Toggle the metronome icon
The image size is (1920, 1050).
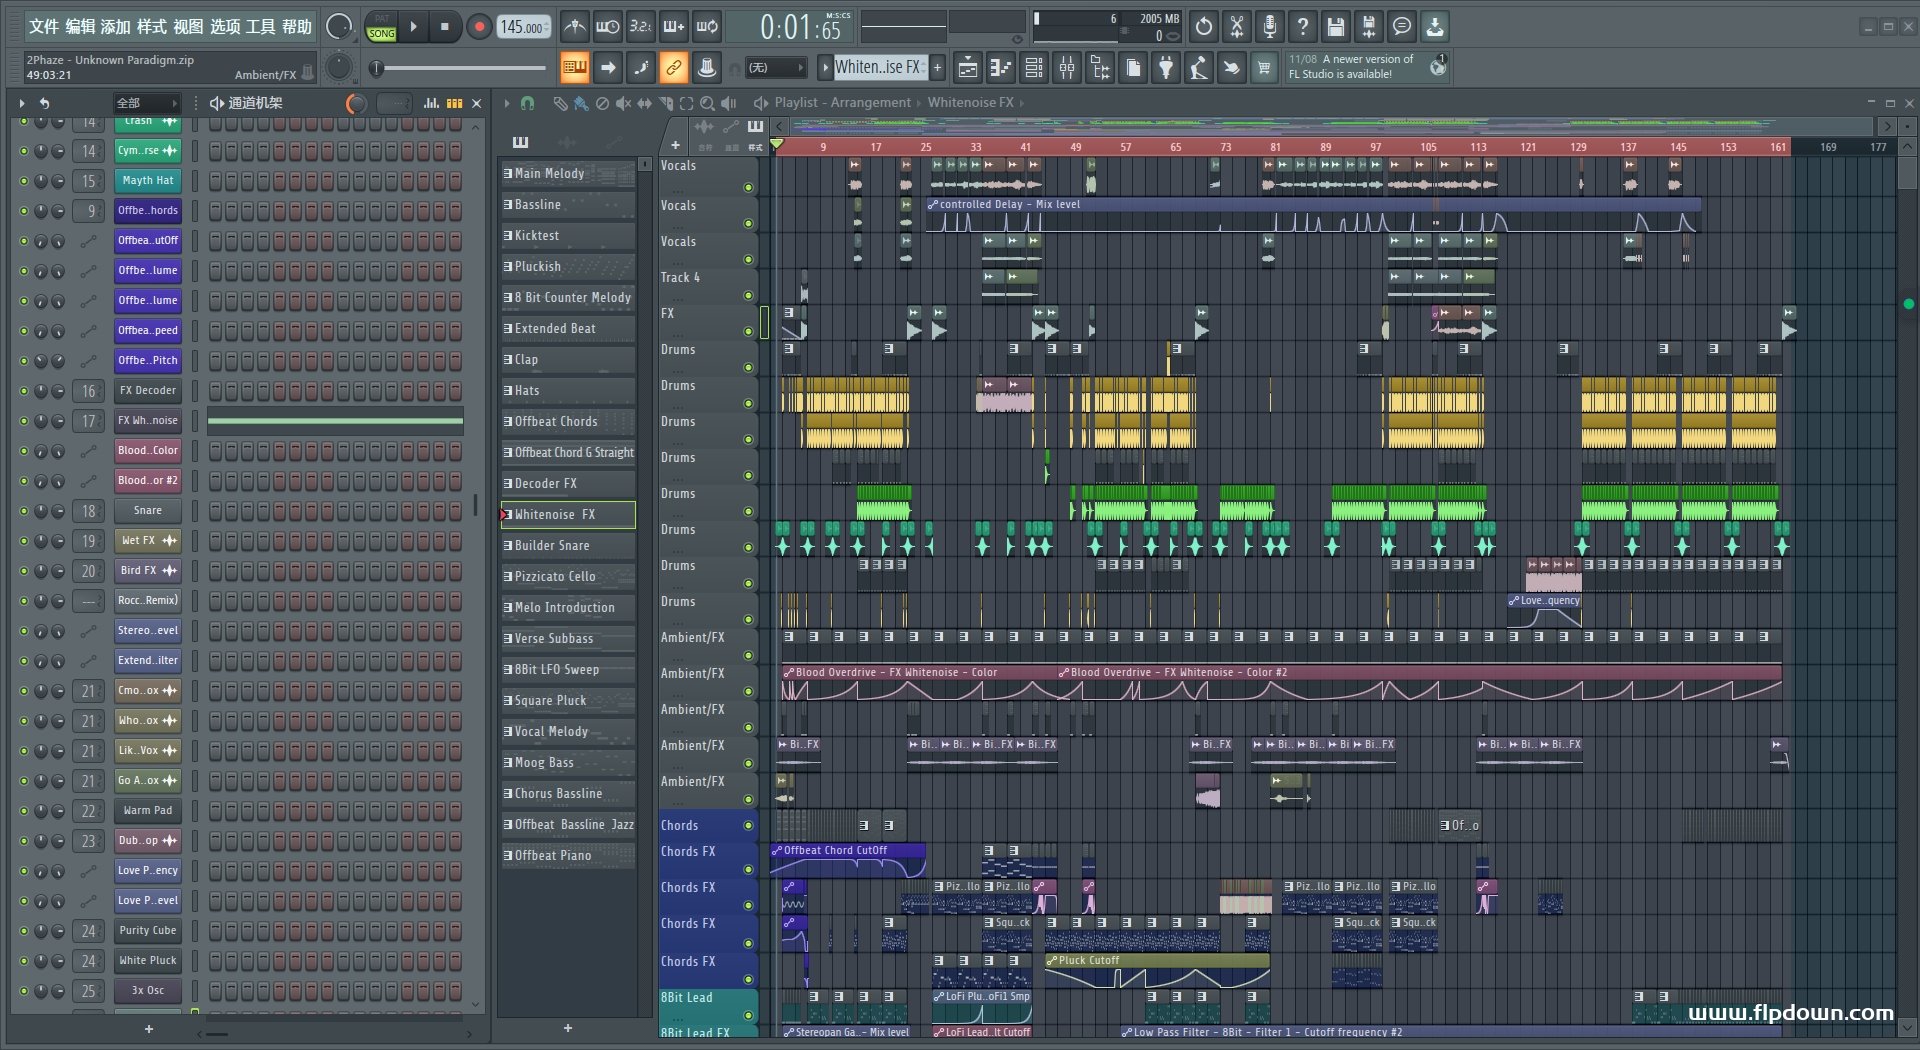(574, 27)
